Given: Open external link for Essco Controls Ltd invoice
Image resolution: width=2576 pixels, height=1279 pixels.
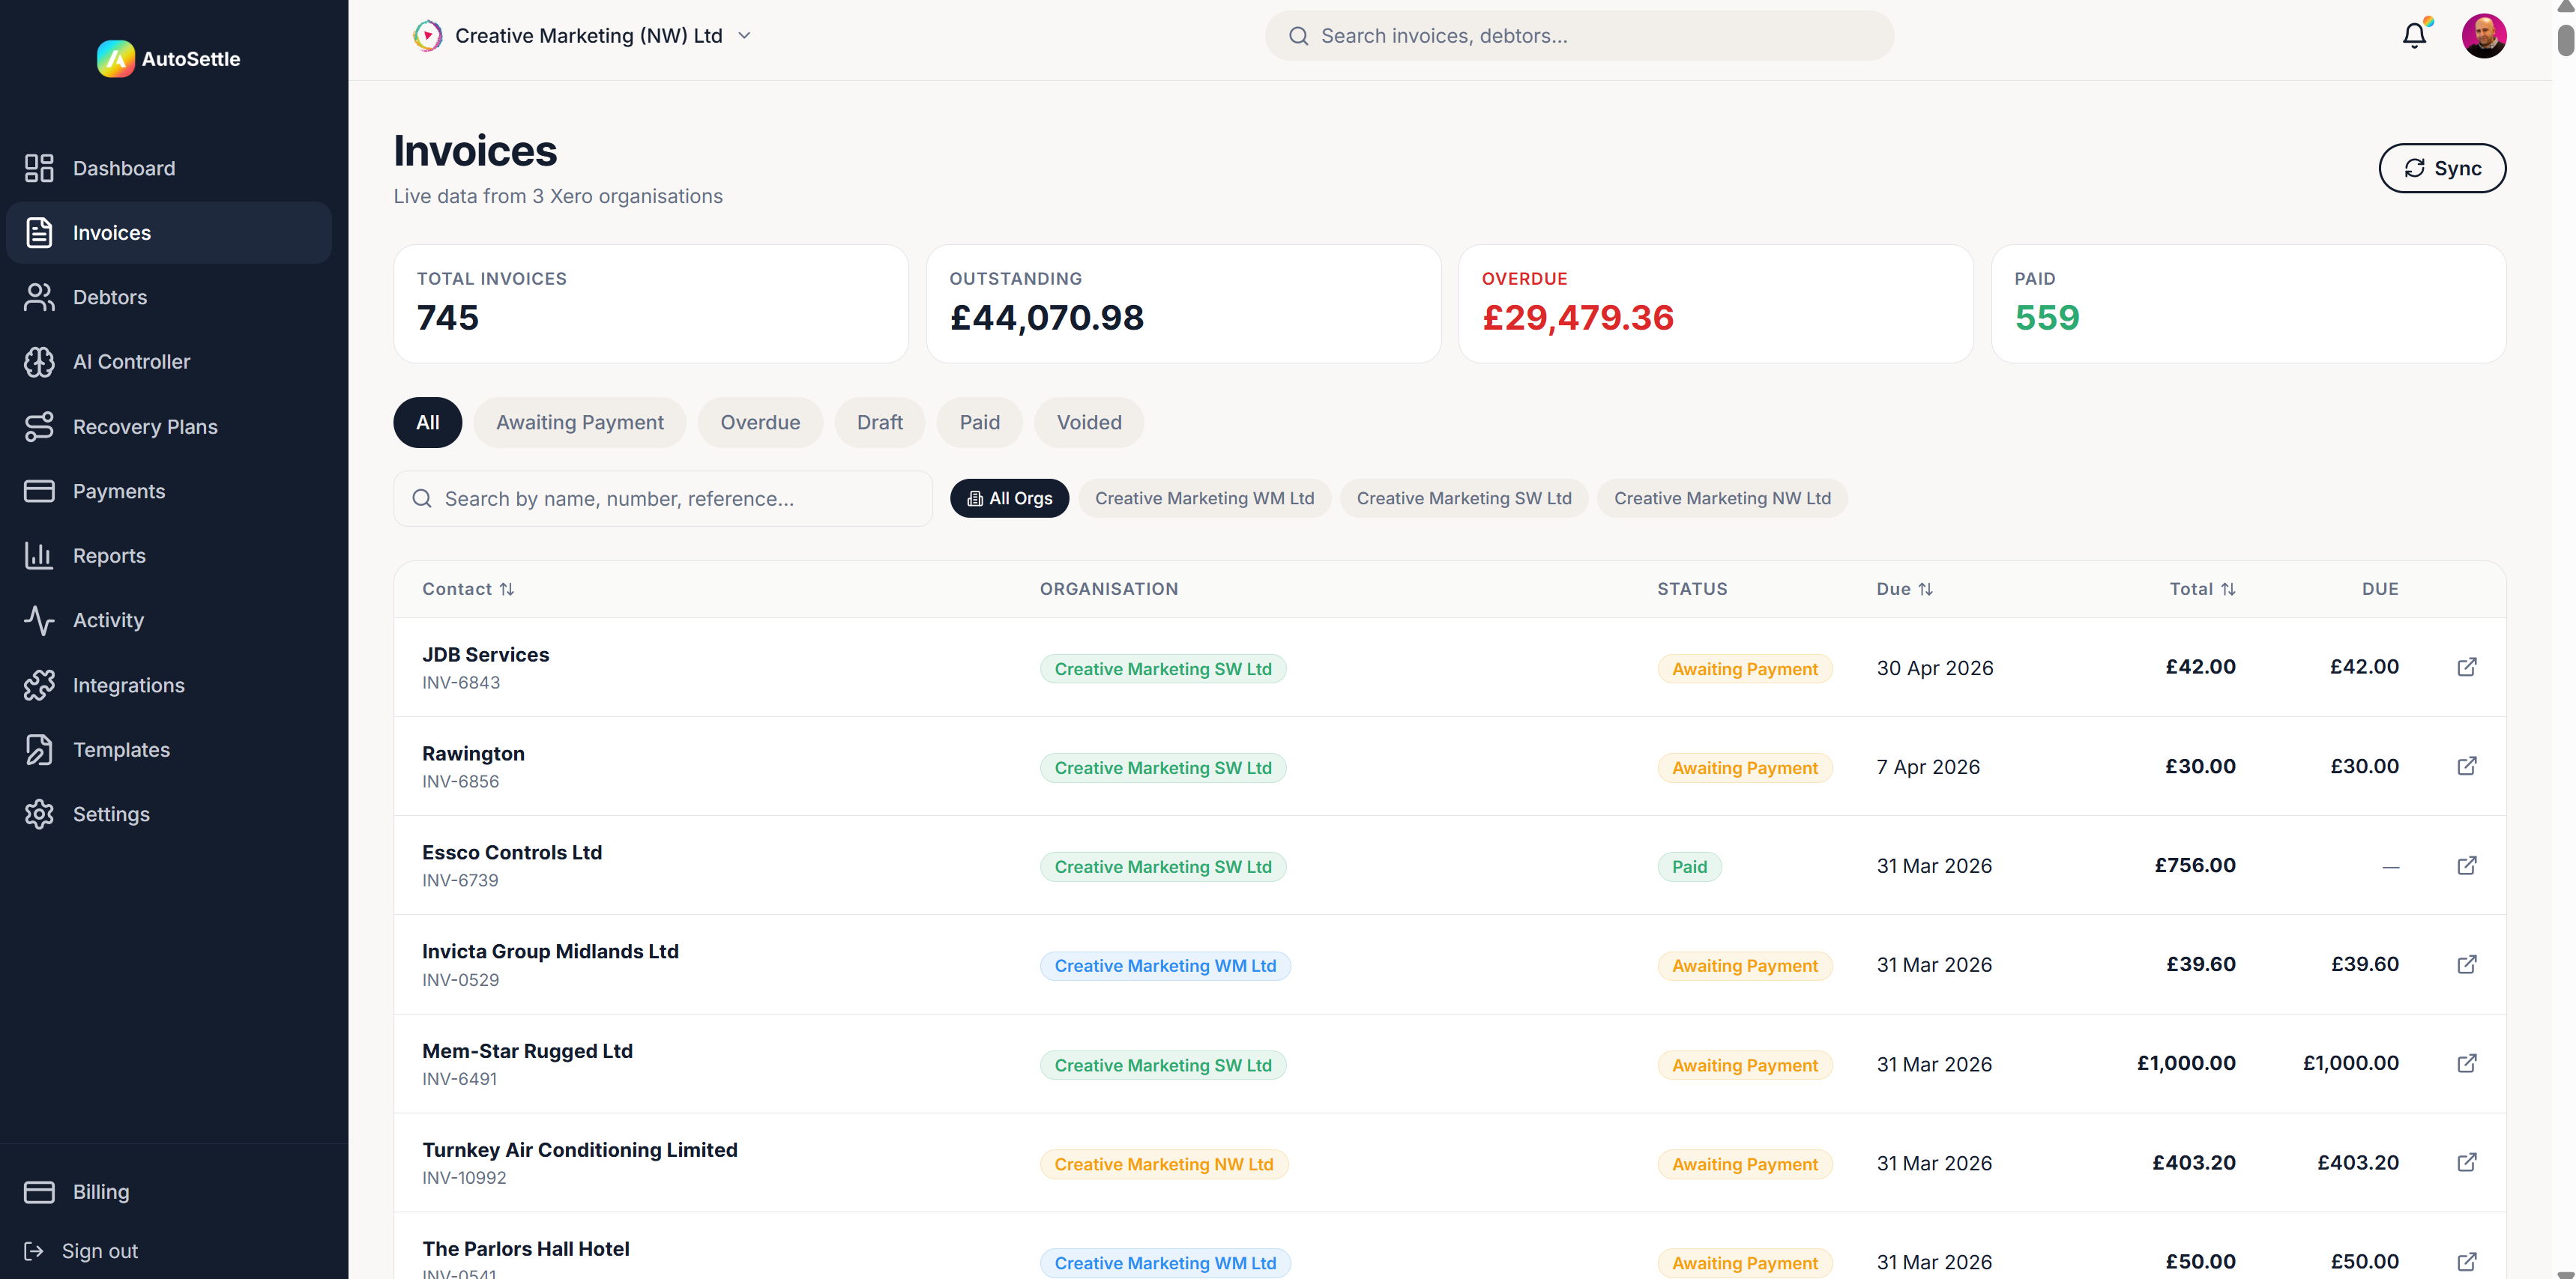Looking at the screenshot, I should [2466, 865].
